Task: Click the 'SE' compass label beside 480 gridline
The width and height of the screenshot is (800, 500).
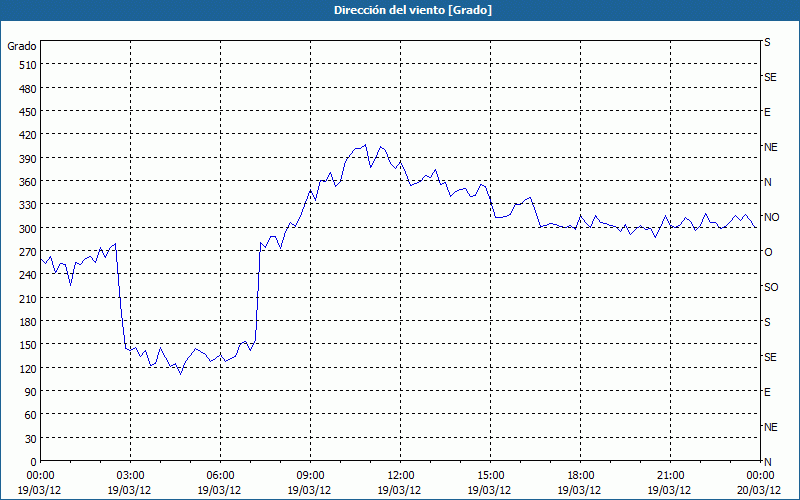Action: point(770,78)
